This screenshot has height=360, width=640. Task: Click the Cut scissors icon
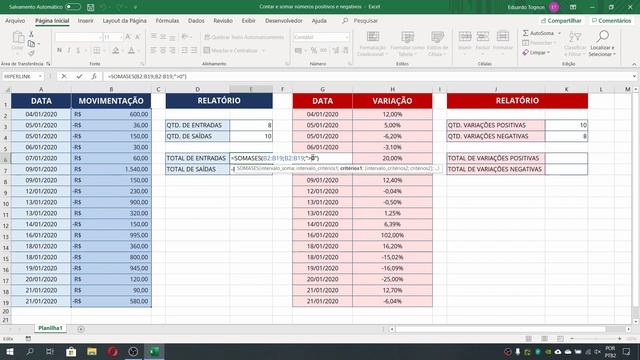(31, 35)
